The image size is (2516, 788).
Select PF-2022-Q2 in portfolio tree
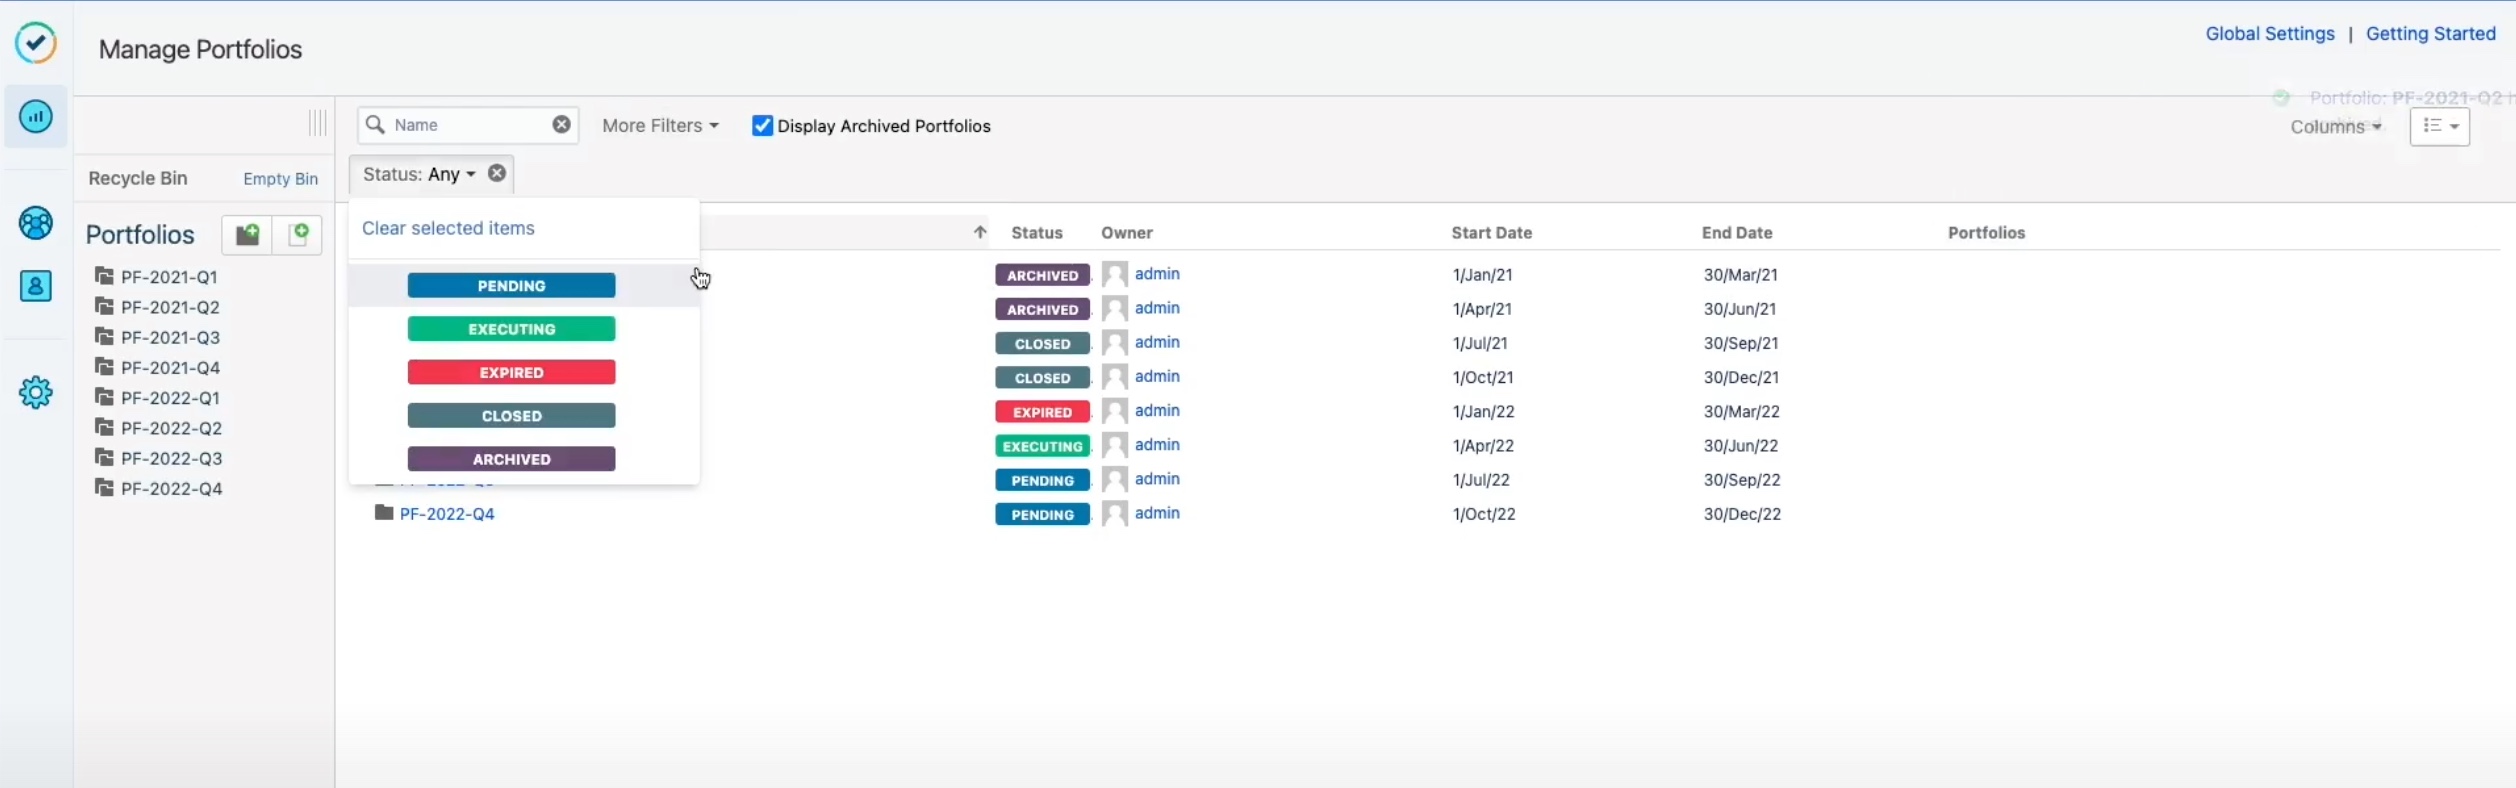171,428
